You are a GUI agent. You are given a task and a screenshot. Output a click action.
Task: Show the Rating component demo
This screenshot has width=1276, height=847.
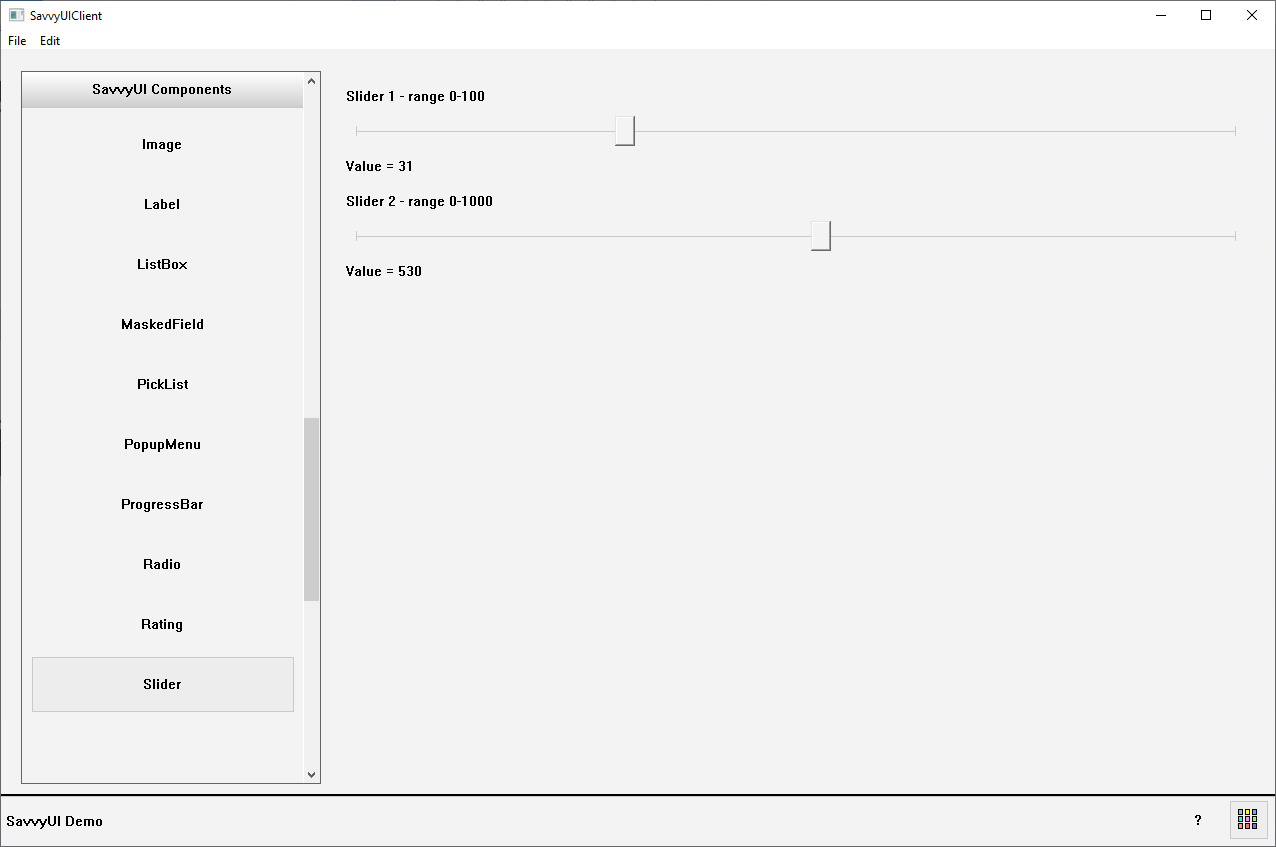(162, 625)
